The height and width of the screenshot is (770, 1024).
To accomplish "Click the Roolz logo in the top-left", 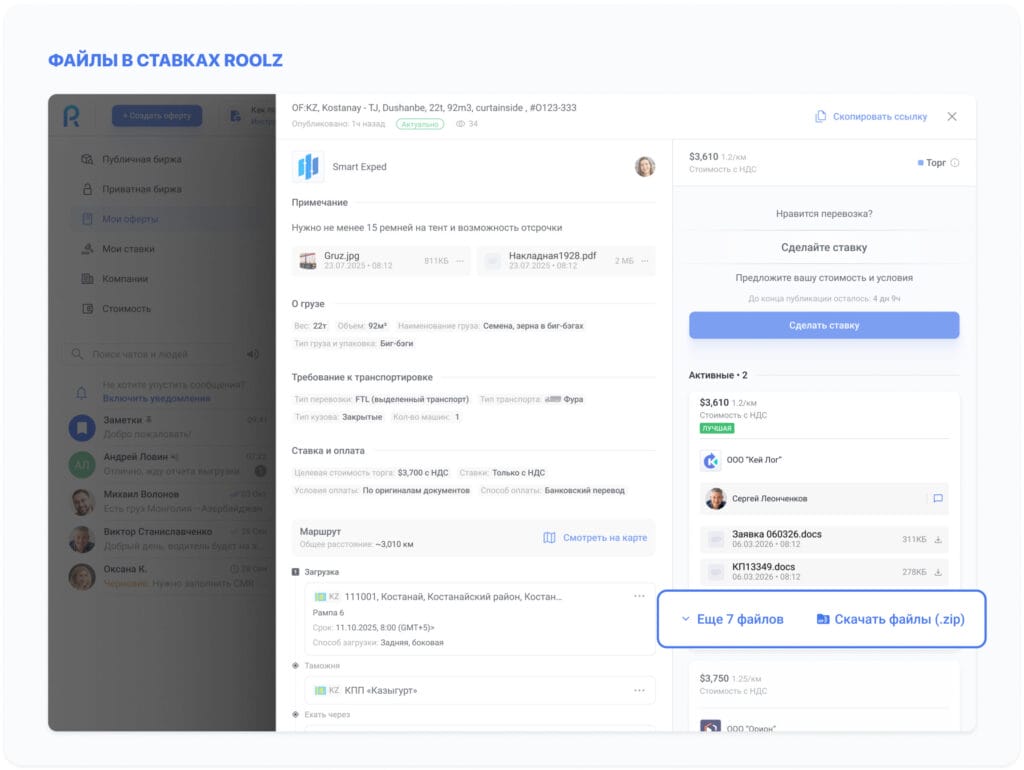I will pyautogui.click(x=72, y=117).
